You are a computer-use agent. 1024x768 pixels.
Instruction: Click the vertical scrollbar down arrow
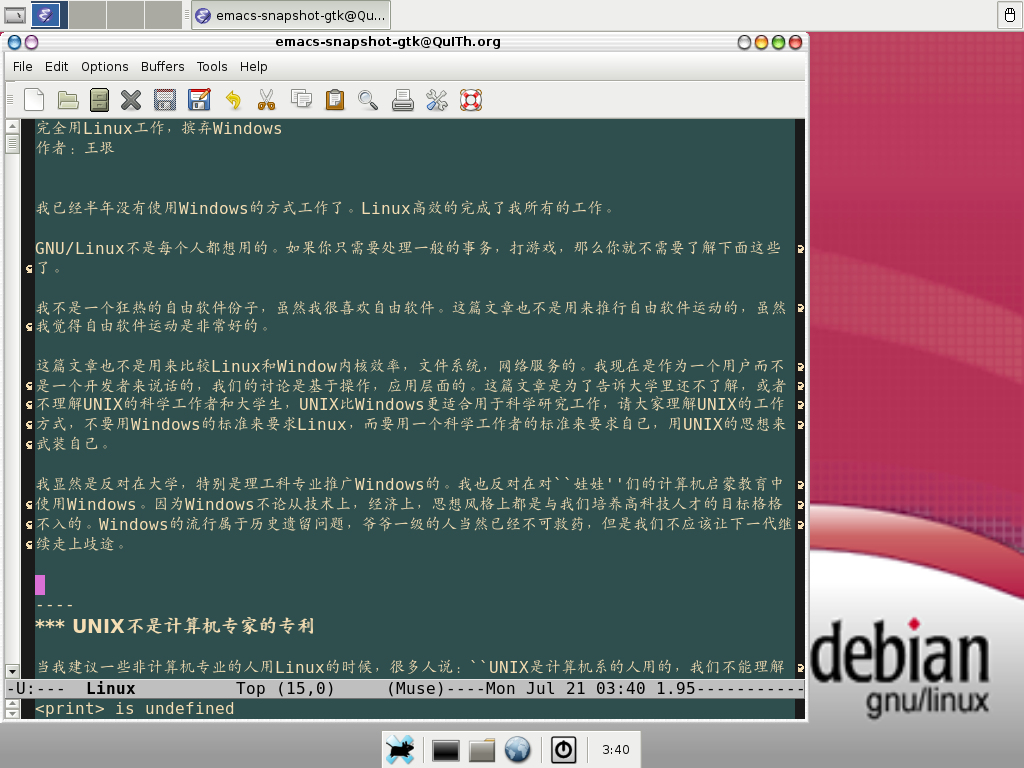[x=12, y=671]
